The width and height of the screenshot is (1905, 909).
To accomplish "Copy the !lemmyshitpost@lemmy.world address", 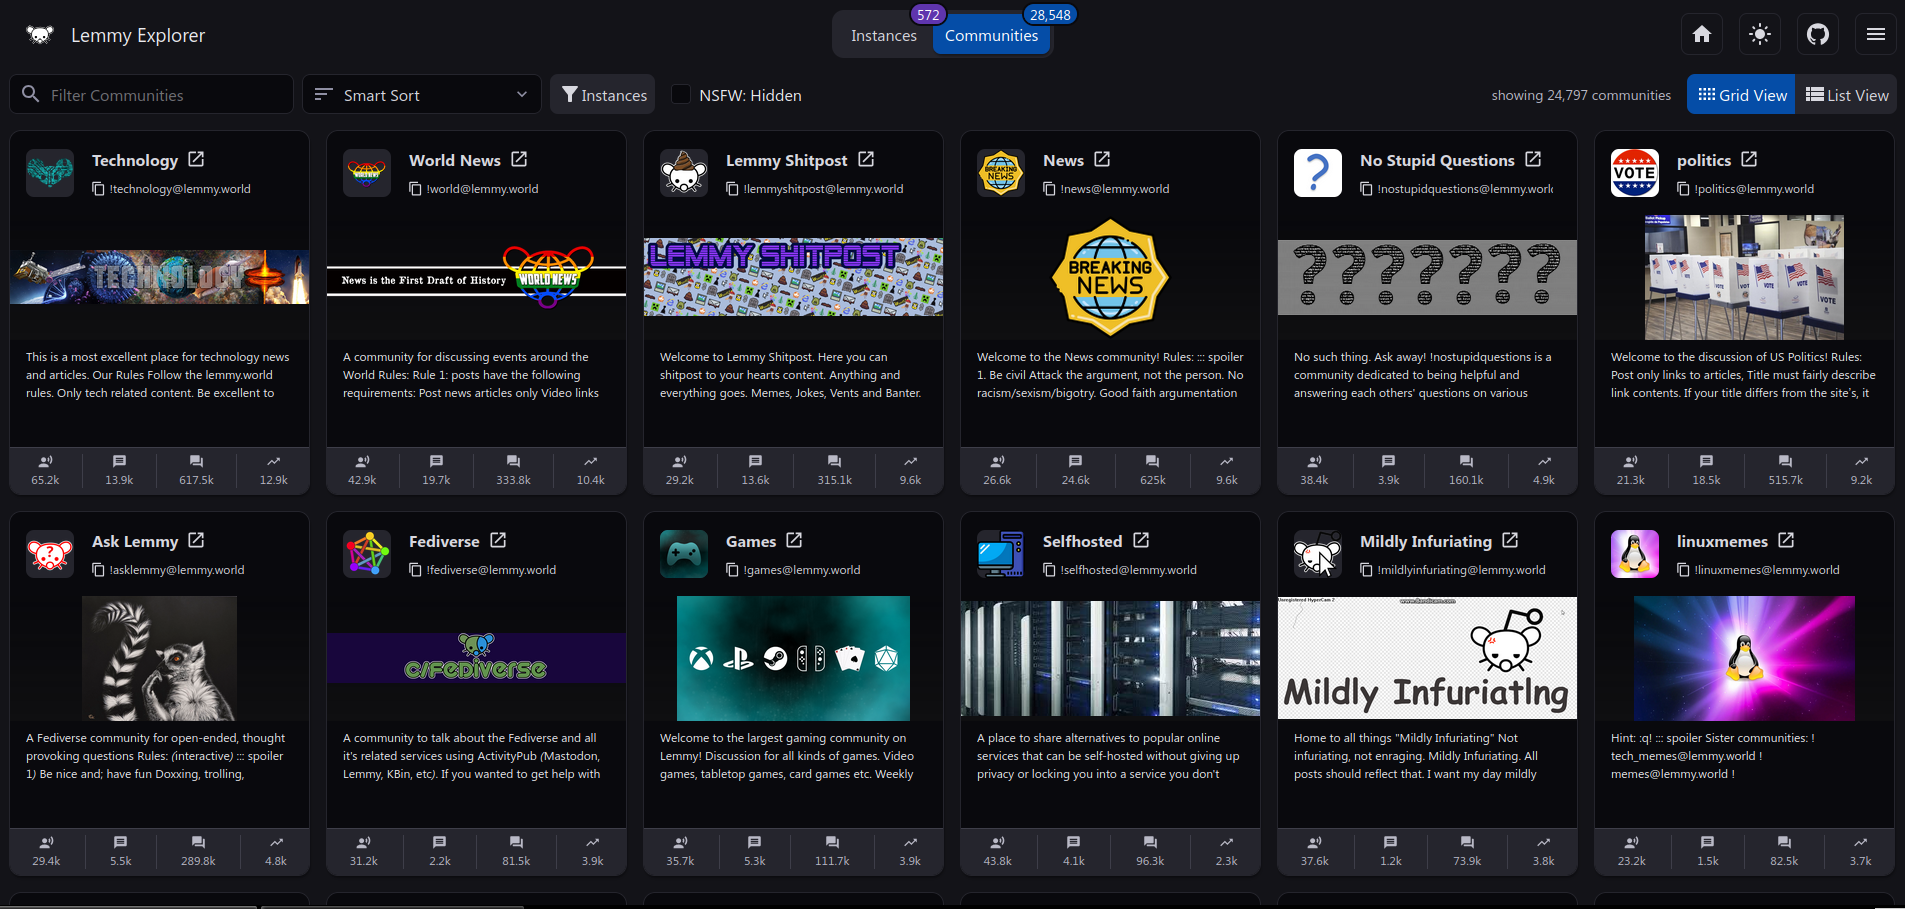I will [x=732, y=189].
